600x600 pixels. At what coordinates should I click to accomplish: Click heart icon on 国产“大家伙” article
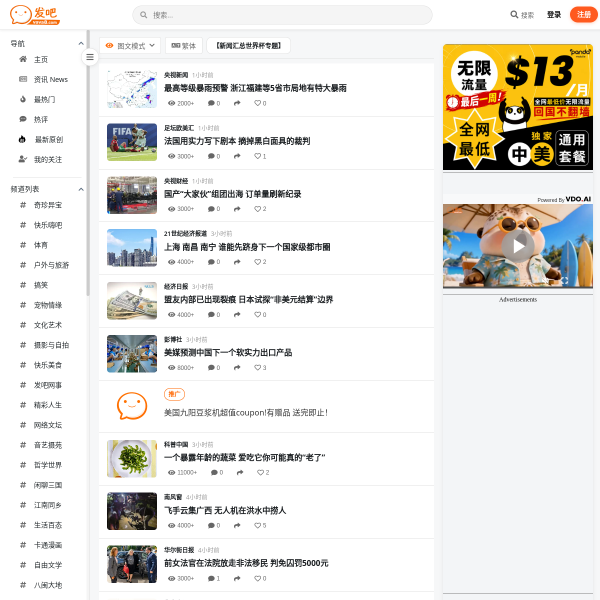tap(258, 209)
